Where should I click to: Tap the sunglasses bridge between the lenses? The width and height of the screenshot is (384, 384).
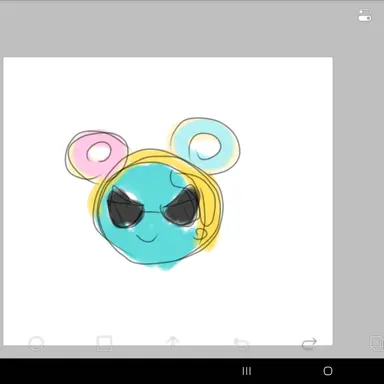coord(153,211)
